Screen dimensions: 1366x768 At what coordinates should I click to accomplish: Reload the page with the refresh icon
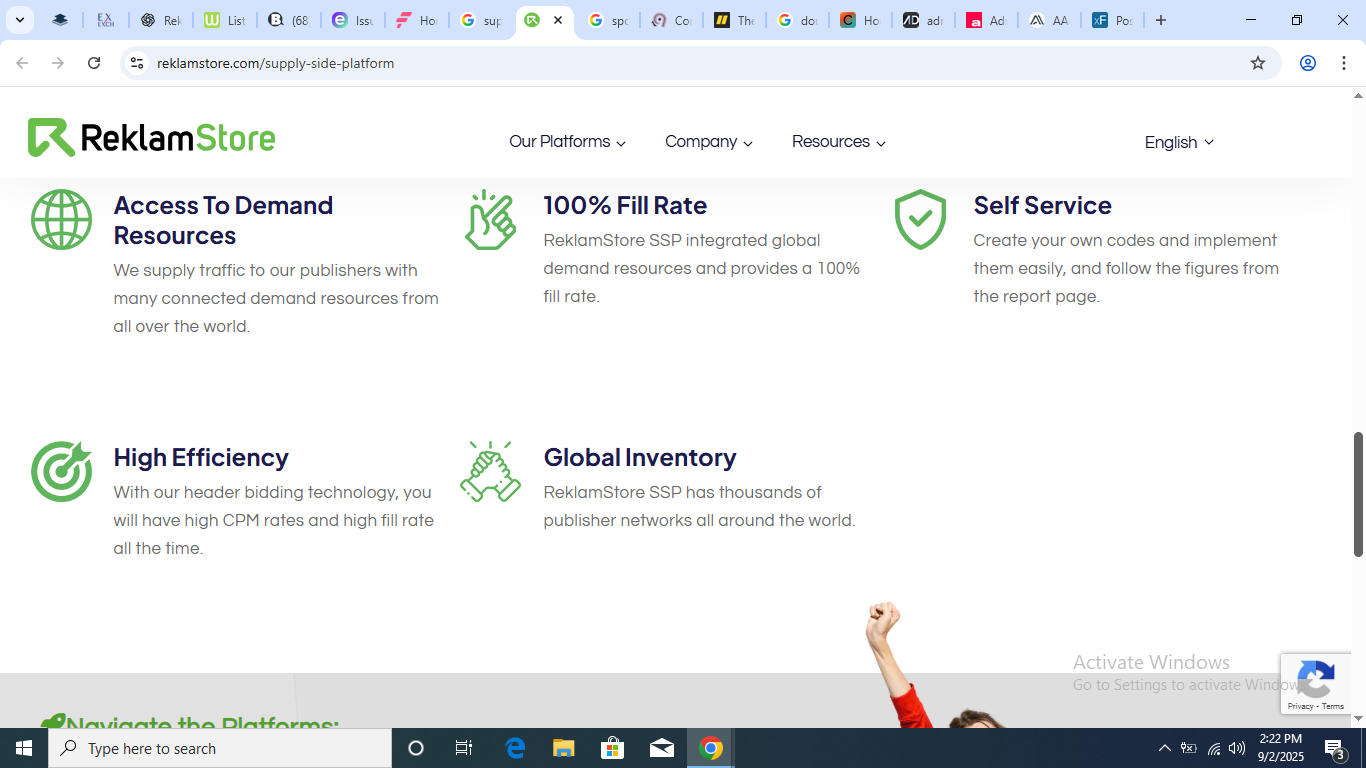(x=94, y=63)
